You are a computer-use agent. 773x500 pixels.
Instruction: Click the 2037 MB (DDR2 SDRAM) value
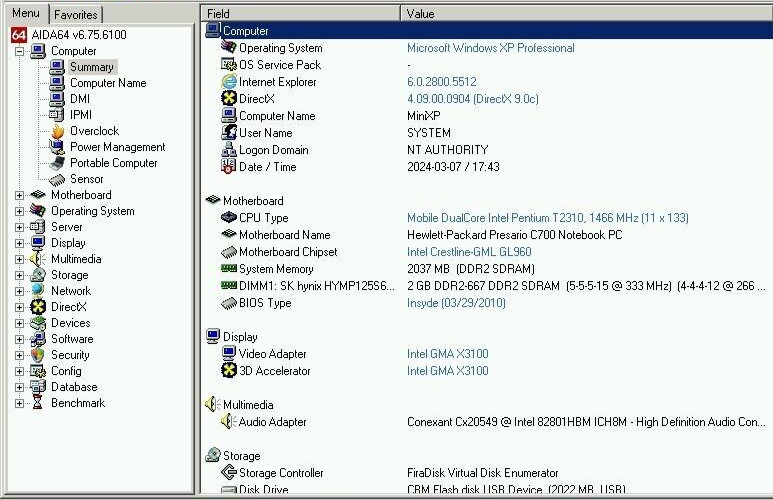(x=471, y=269)
